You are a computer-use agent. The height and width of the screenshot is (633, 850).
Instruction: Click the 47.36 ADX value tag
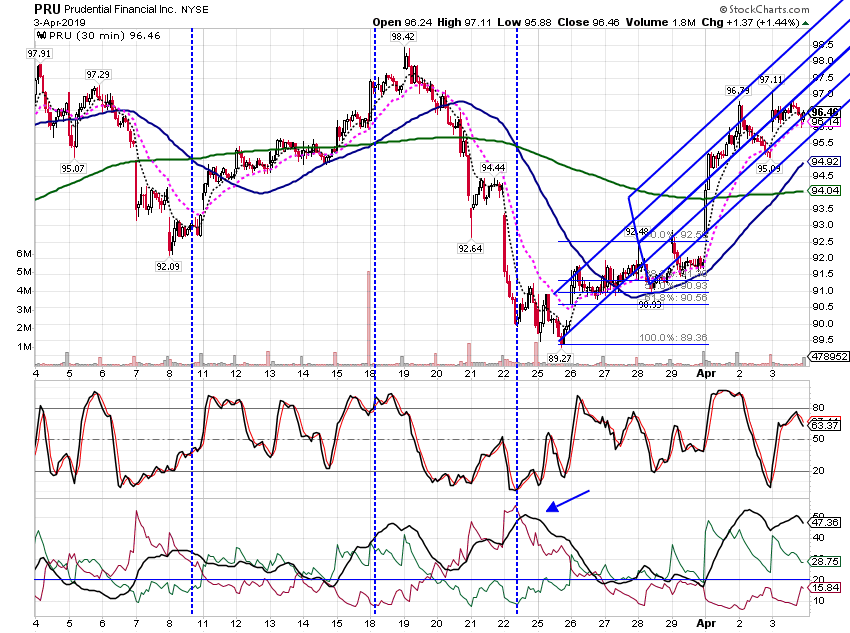click(x=825, y=522)
